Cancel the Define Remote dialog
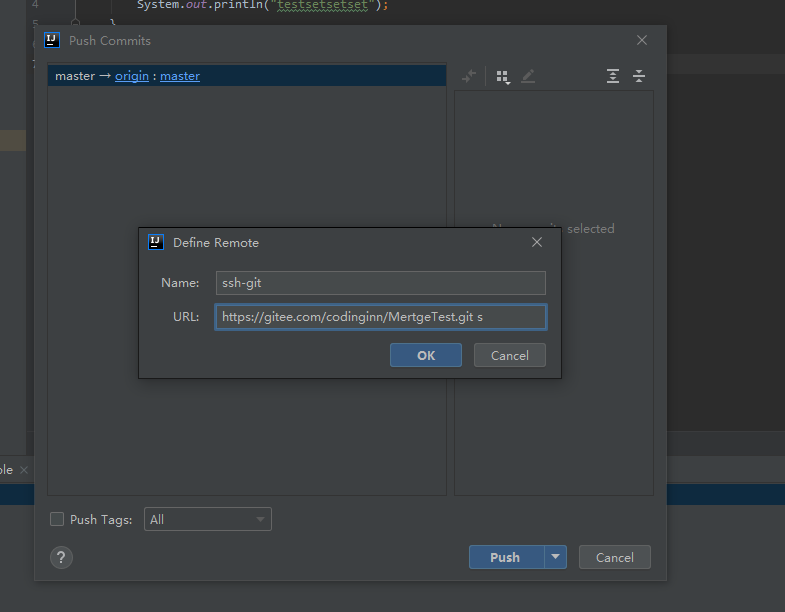Screen dimensions: 785x612 pos(510,355)
